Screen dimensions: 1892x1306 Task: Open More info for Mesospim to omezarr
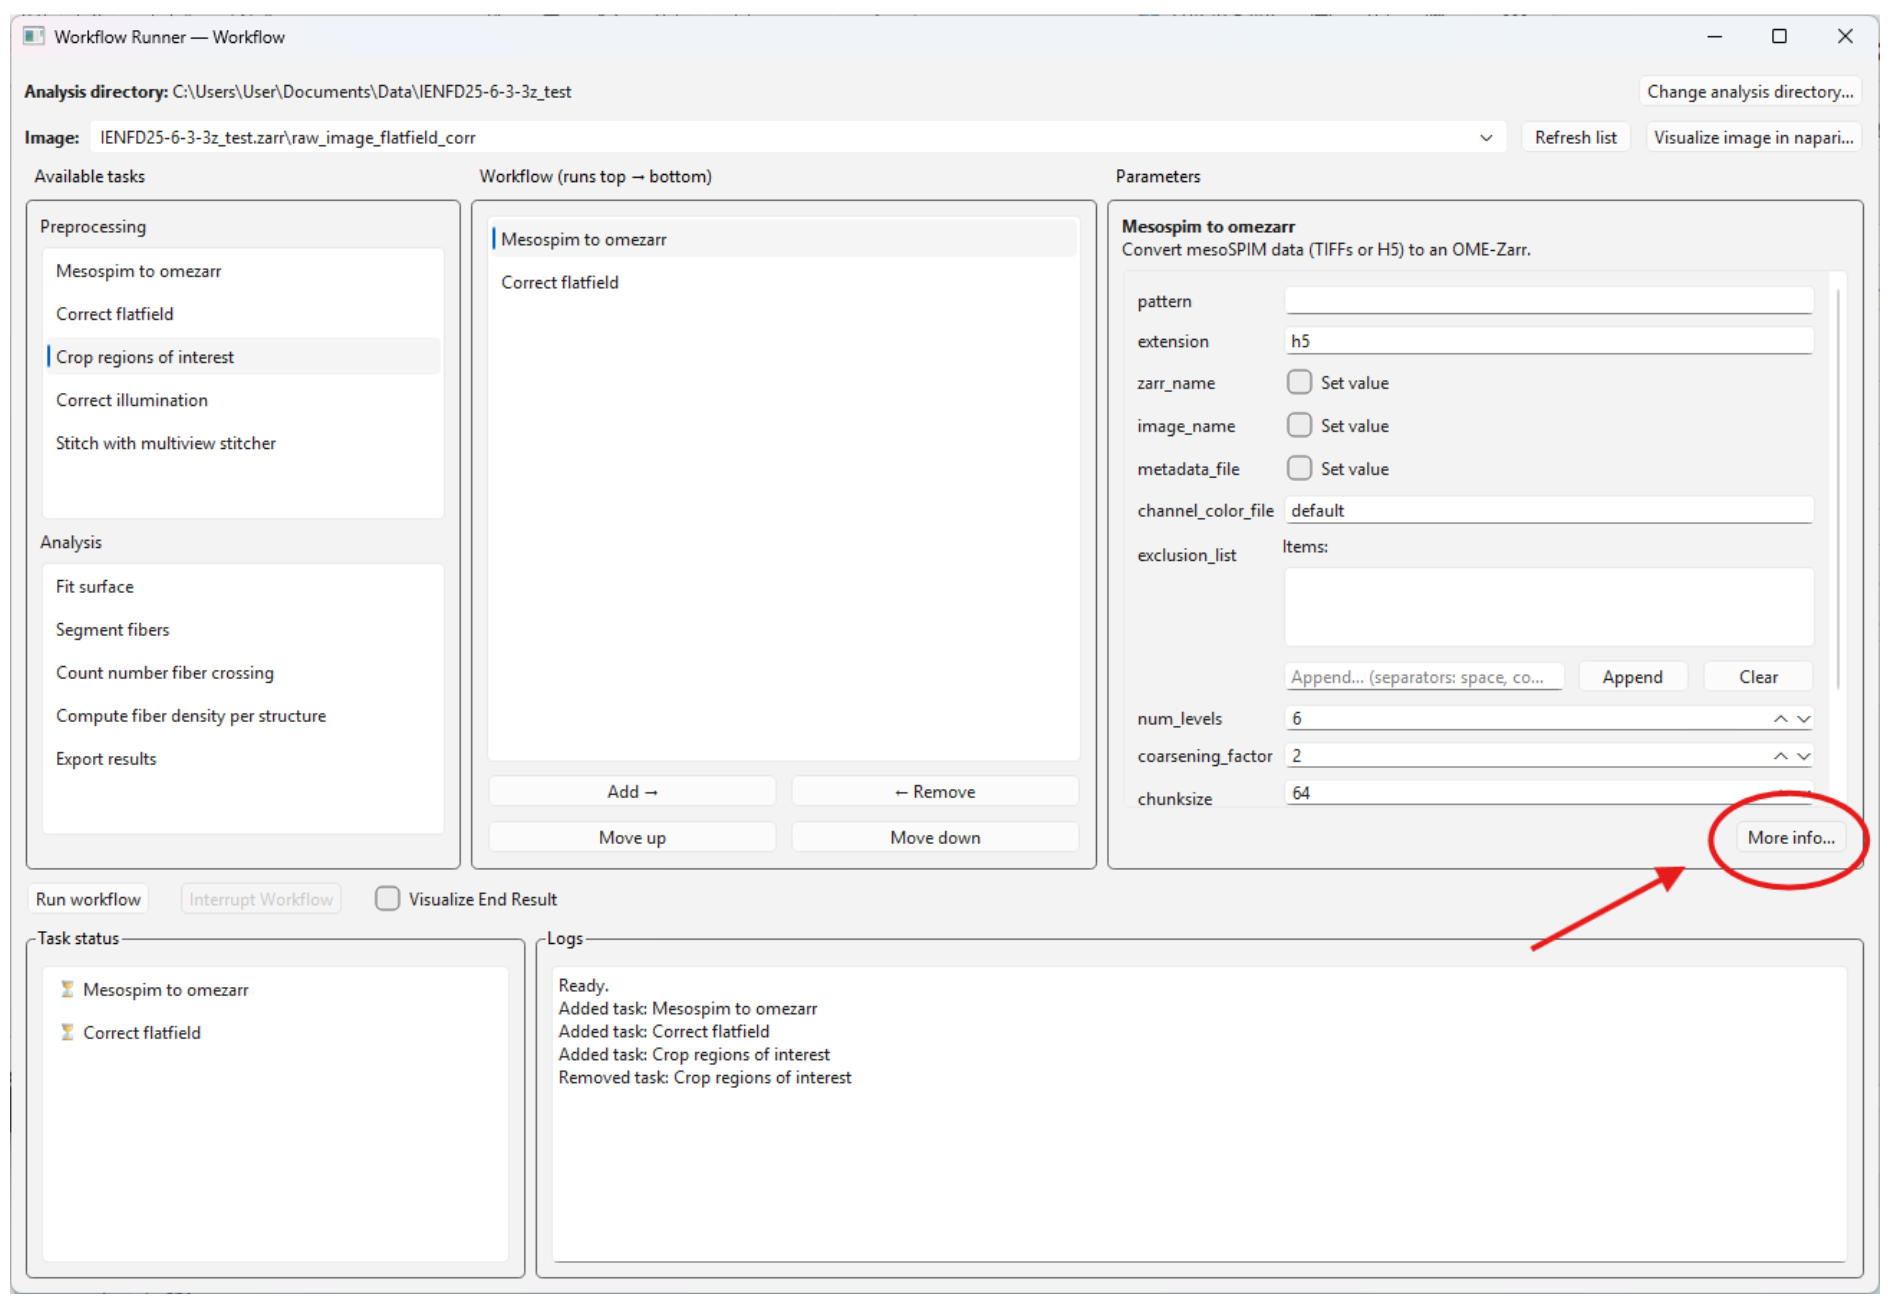click(x=1790, y=837)
